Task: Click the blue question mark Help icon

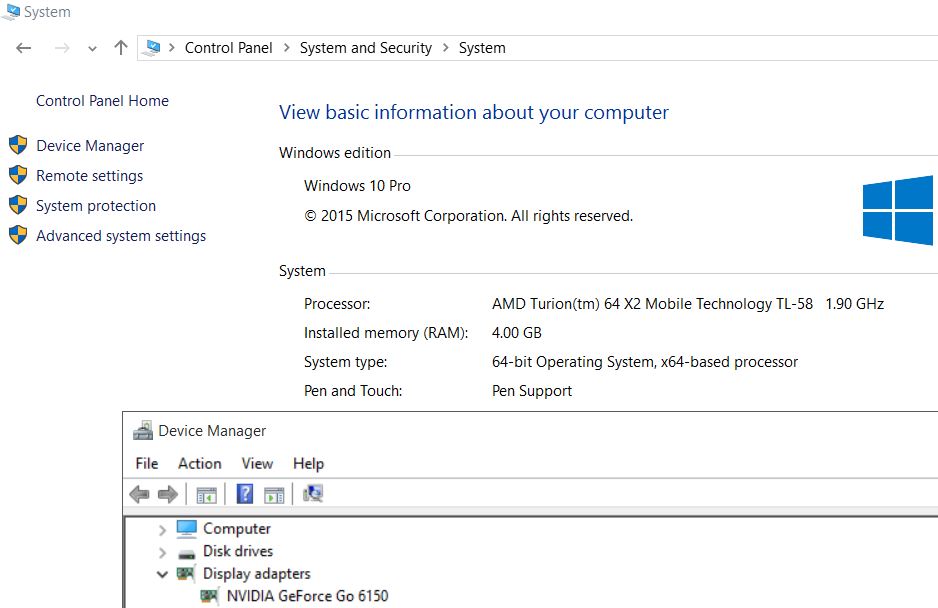Action: point(245,494)
